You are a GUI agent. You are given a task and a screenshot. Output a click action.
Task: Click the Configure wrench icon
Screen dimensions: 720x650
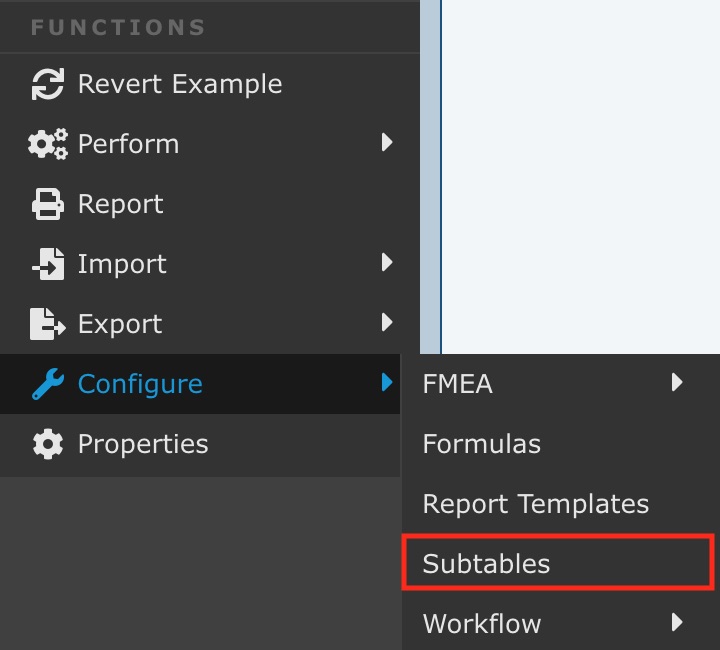point(47,384)
